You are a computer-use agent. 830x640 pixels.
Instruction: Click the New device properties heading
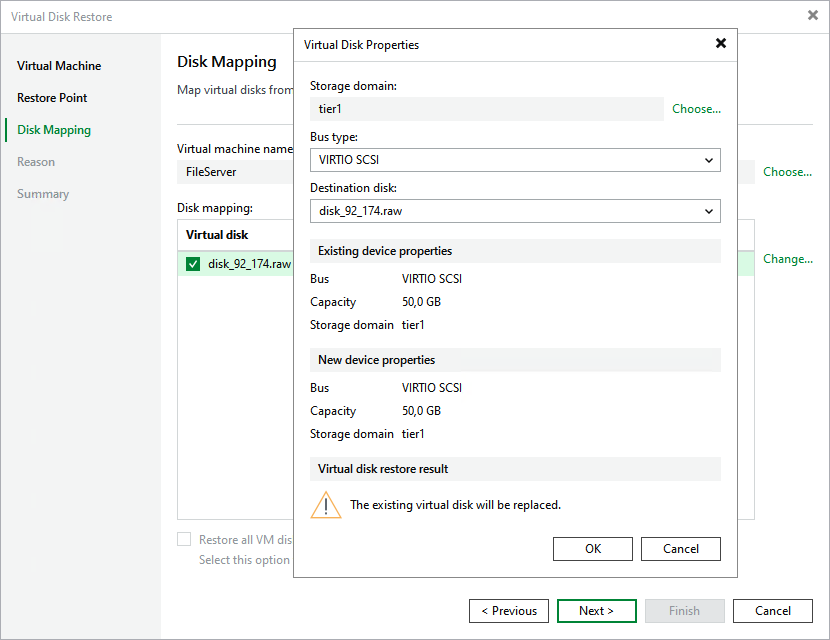376,360
